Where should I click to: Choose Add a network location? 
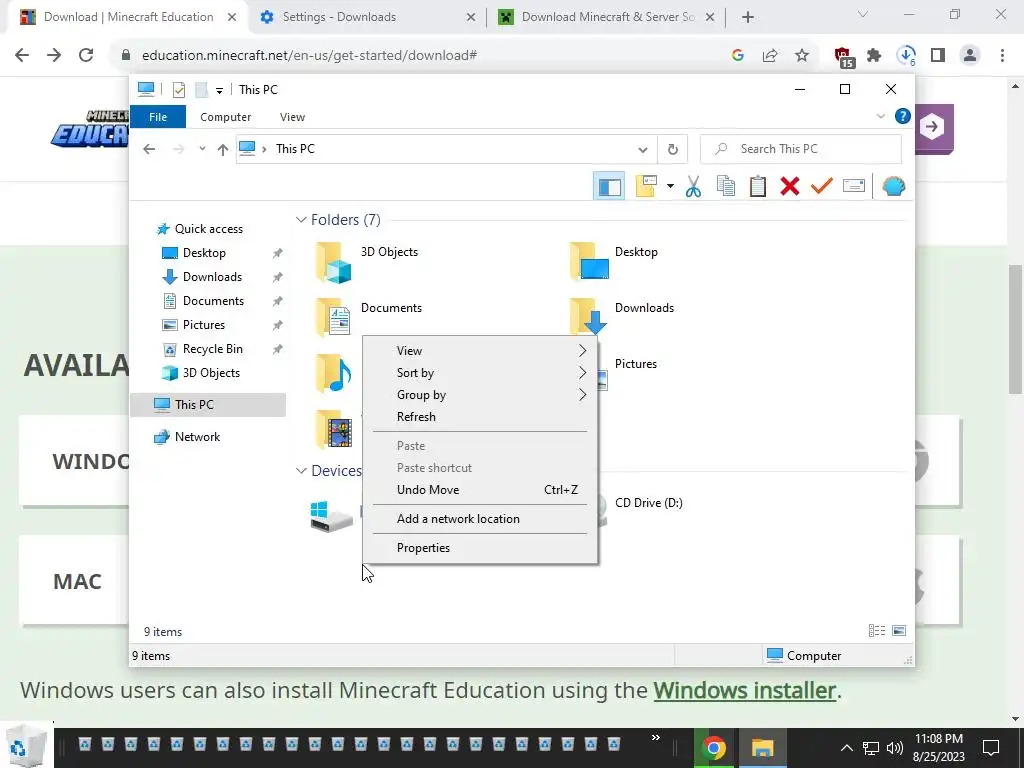pos(480,519)
